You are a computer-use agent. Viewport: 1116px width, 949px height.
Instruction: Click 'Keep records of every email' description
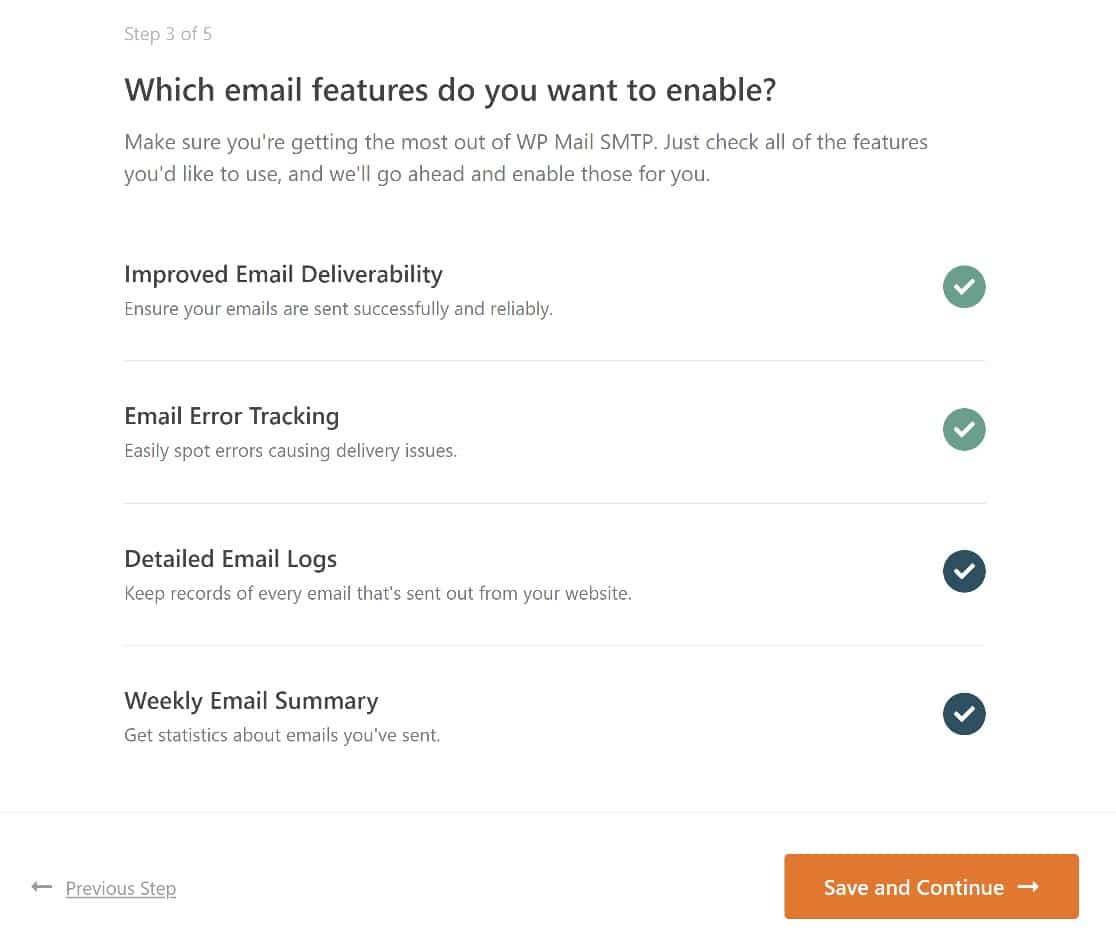(378, 593)
